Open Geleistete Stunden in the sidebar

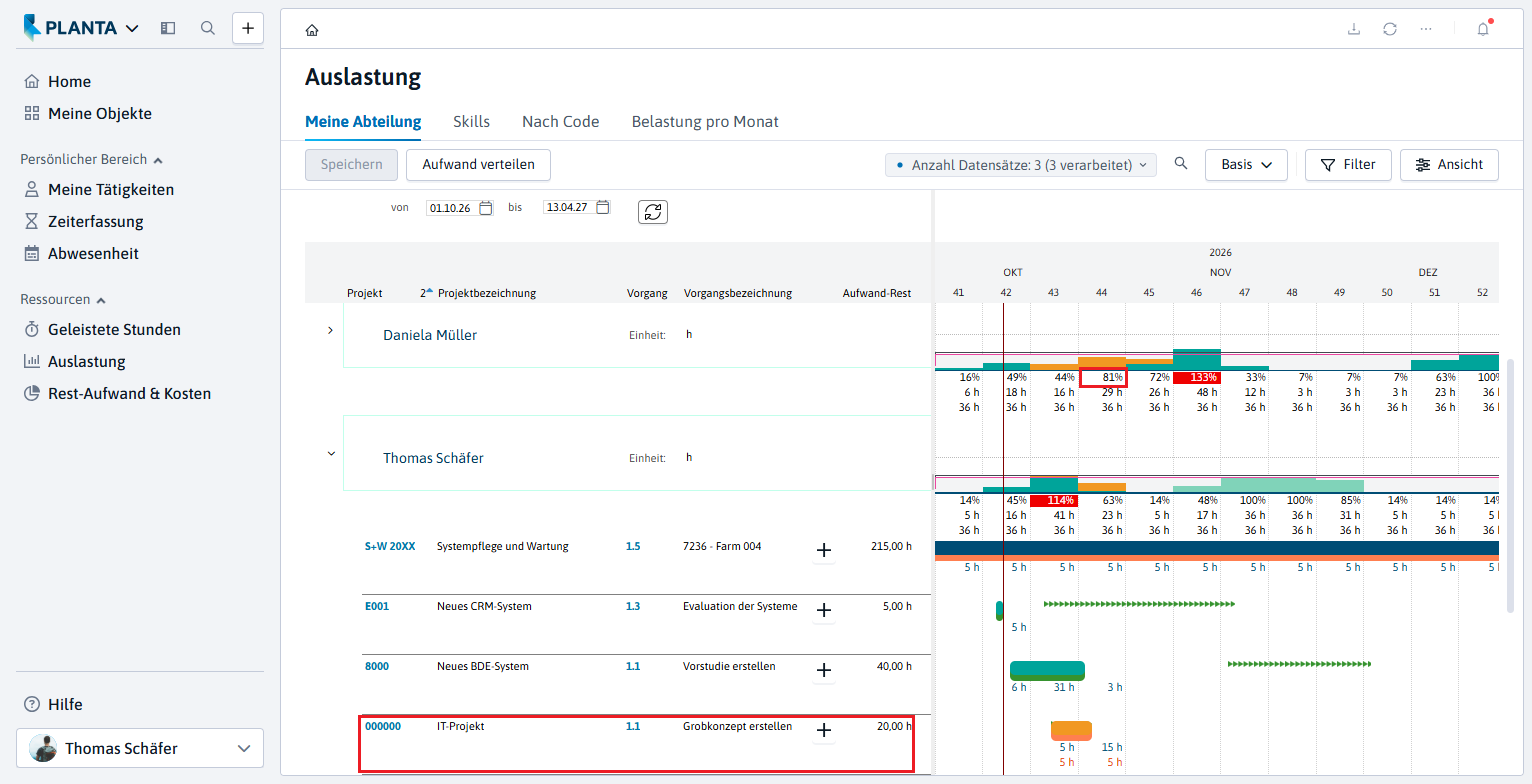(114, 330)
